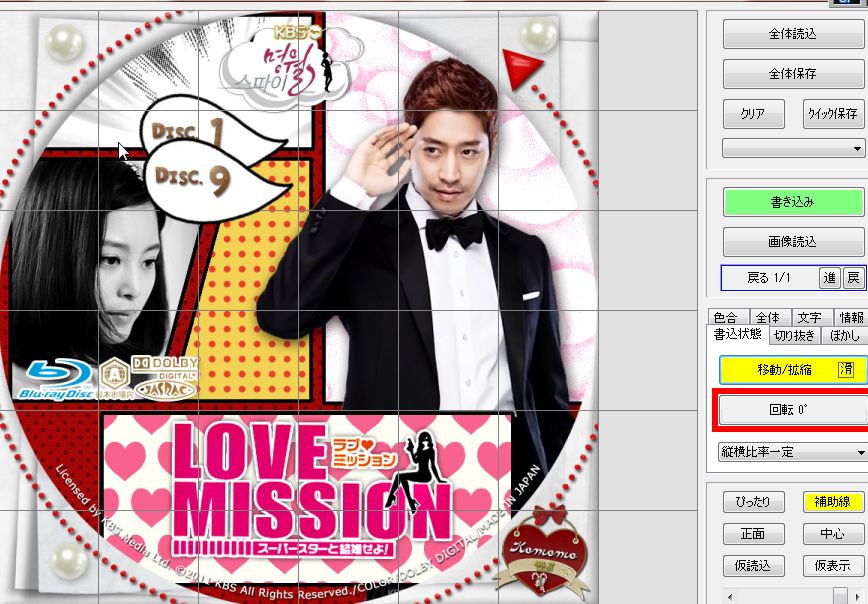Select the 書込状態 tab
Screen dimensions: 868x604
[x=737, y=335]
